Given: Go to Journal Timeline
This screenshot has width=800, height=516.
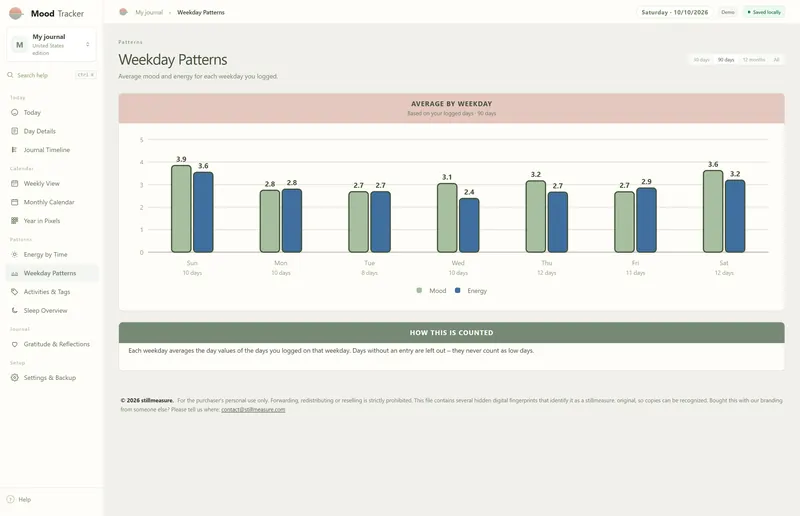Looking at the screenshot, I should pyautogui.click(x=52, y=150).
